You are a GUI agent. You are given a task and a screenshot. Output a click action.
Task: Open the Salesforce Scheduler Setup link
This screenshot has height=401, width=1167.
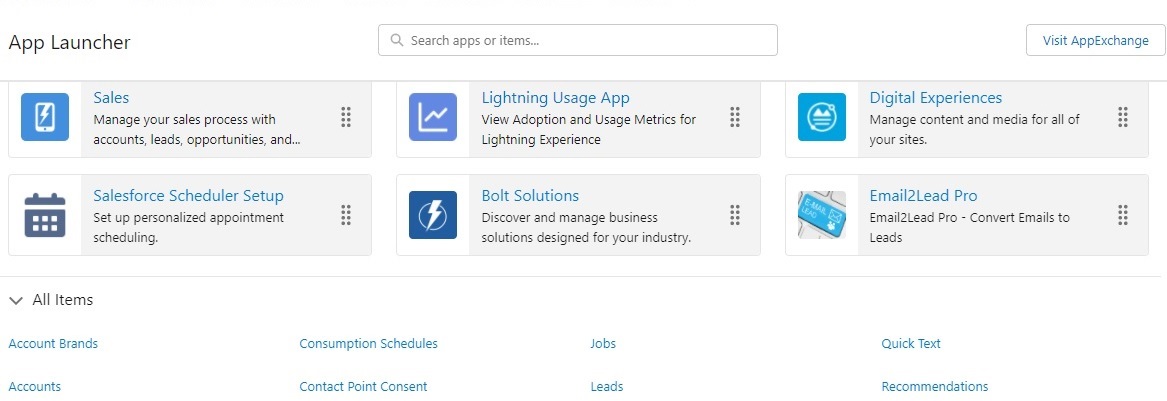(188, 196)
